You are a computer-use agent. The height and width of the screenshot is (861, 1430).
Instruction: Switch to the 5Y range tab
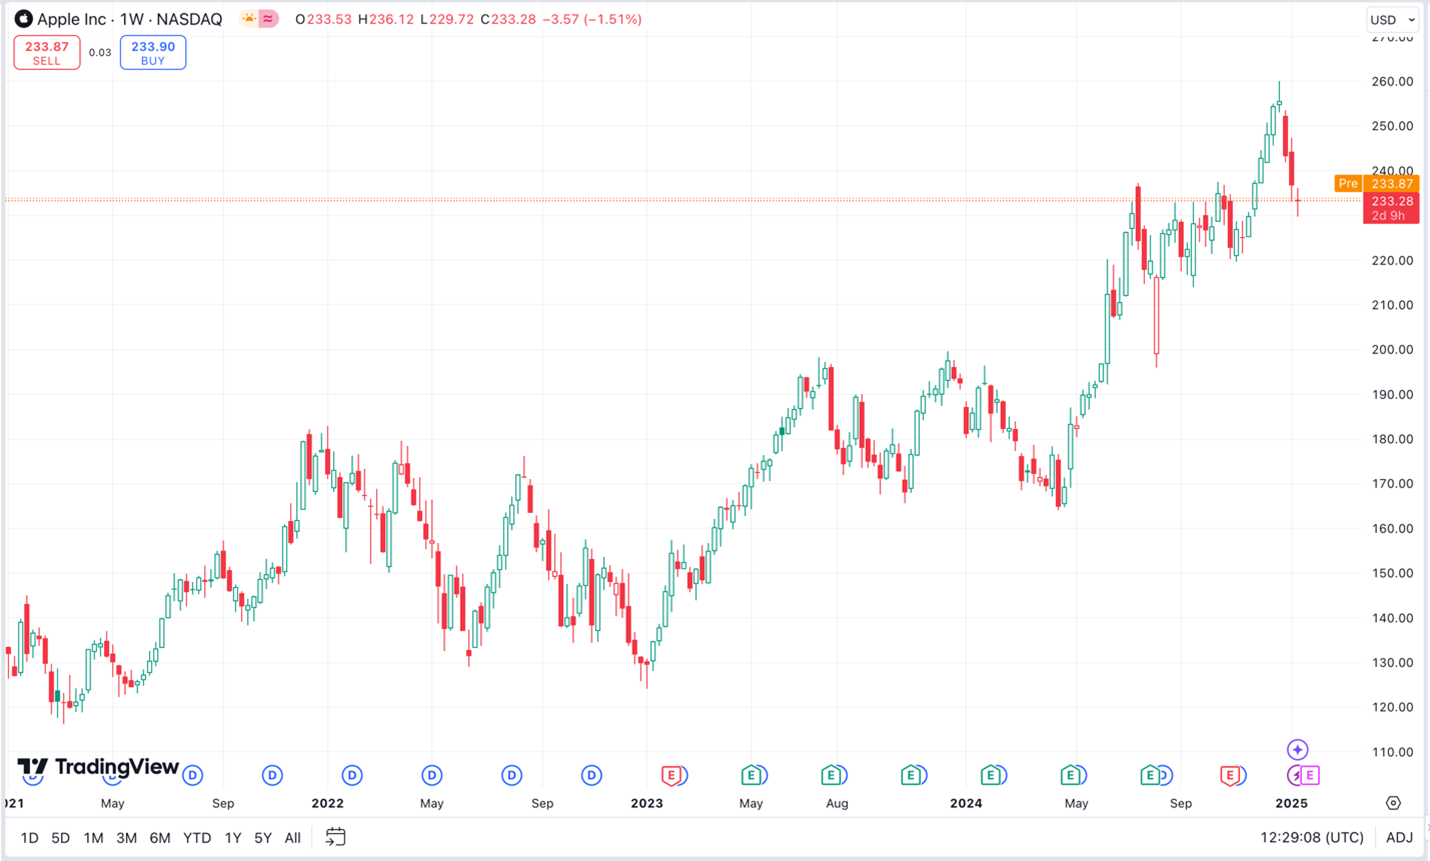(260, 837)
